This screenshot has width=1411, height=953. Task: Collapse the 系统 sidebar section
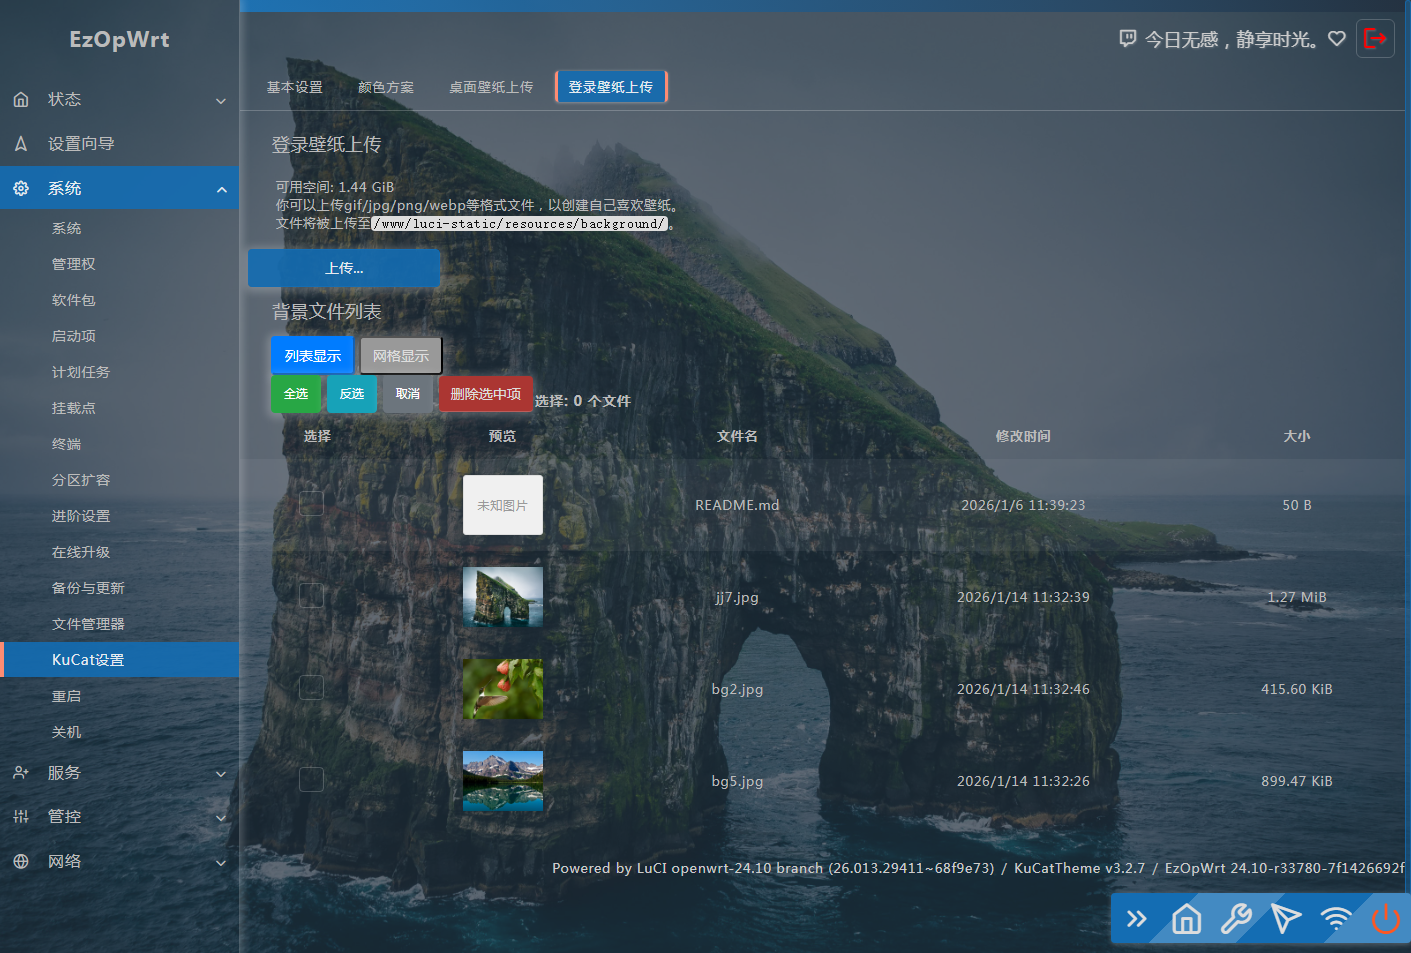tap(120, 188)
